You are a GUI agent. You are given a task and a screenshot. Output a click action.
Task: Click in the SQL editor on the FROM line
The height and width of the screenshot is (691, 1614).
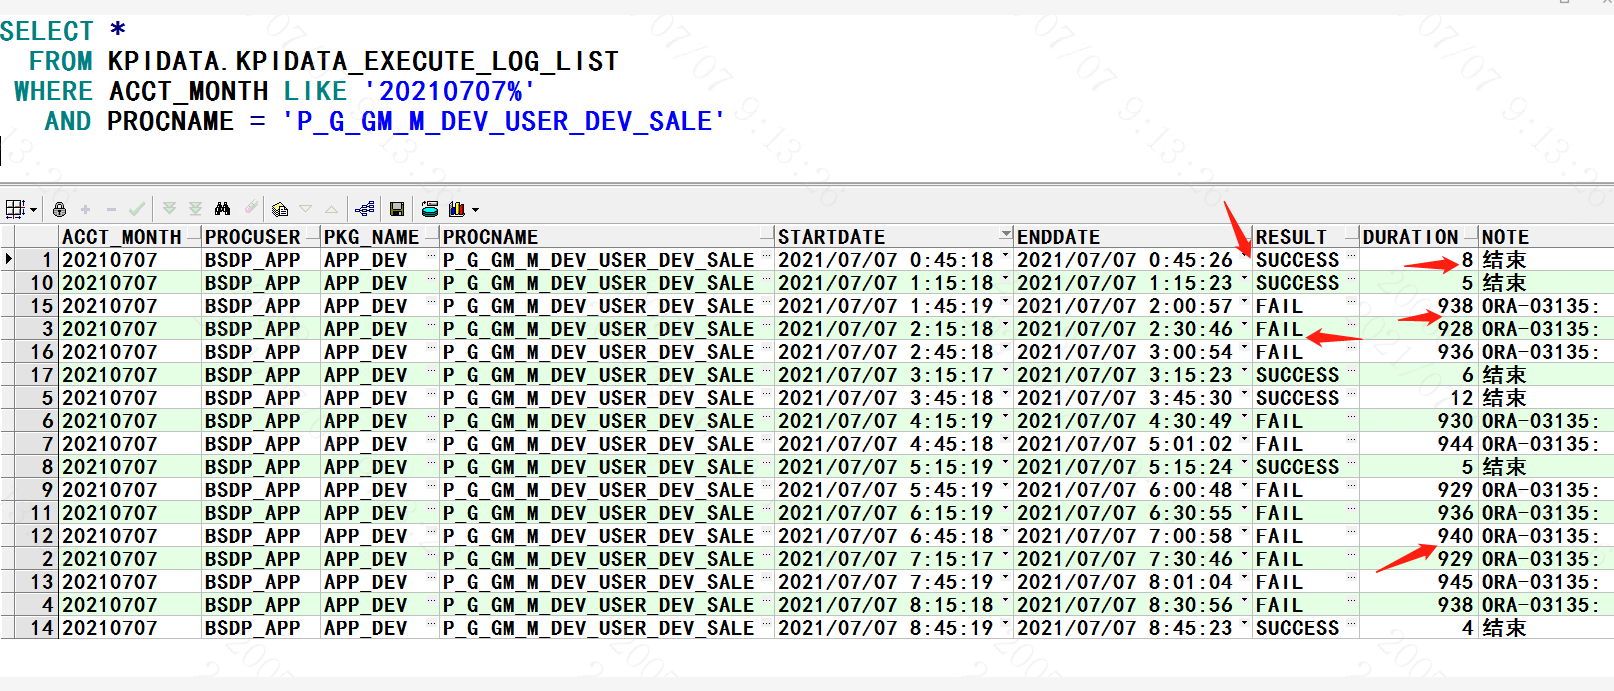tap(323, 62)
